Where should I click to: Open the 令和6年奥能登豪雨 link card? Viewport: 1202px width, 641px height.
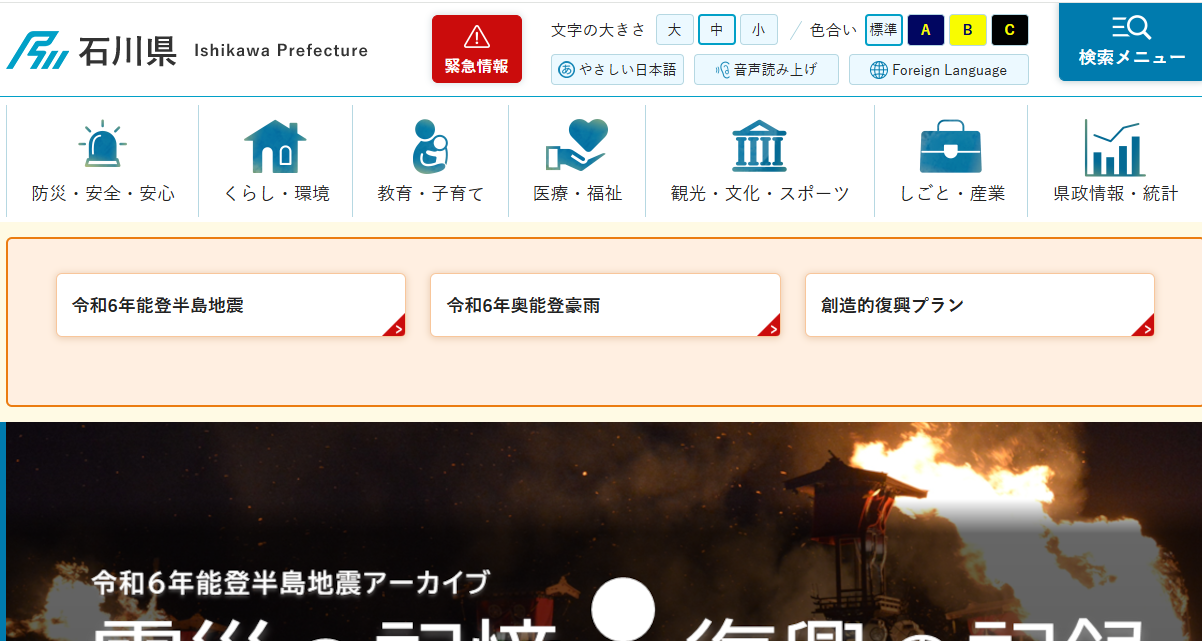point(605,305)
